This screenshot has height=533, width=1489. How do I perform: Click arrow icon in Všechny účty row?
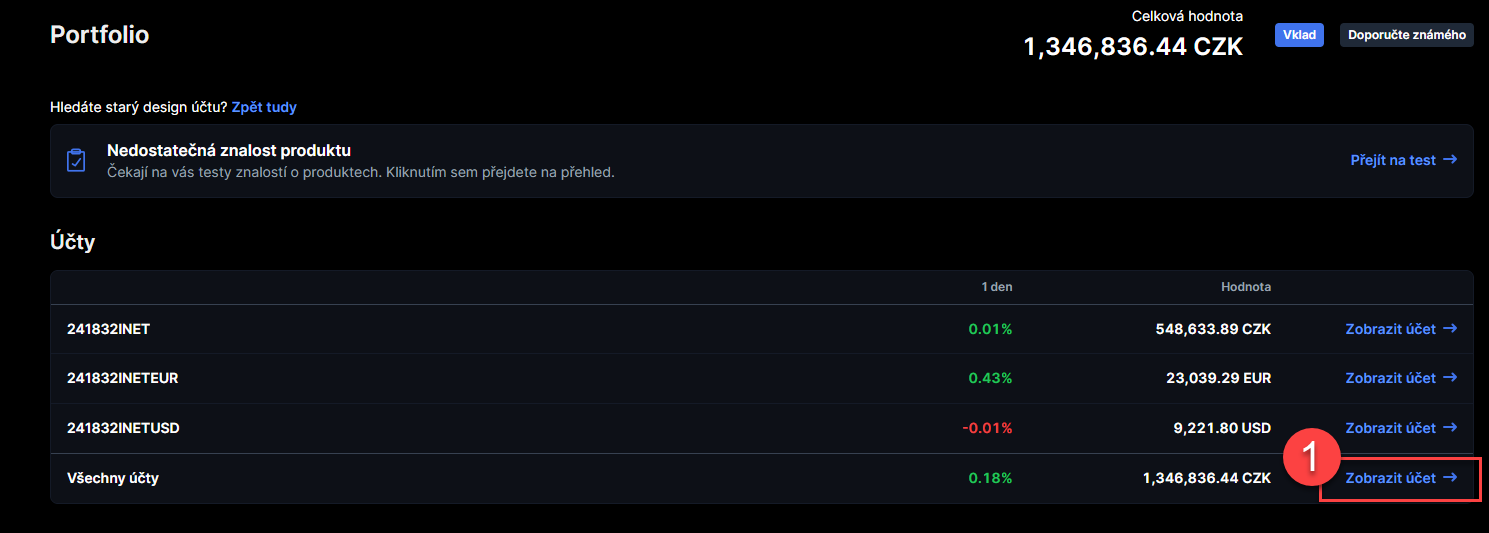[x=1450, y=478]
